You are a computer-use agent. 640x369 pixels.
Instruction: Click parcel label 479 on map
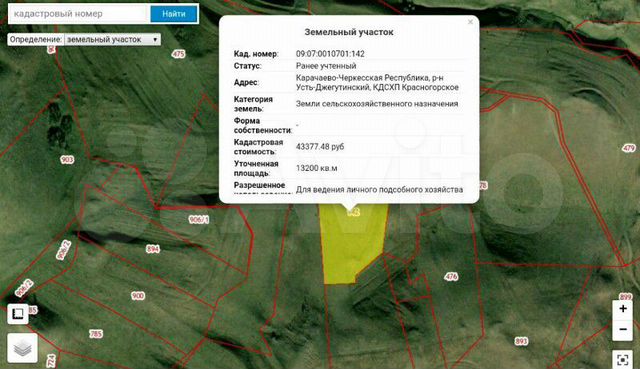pos(629,148)
